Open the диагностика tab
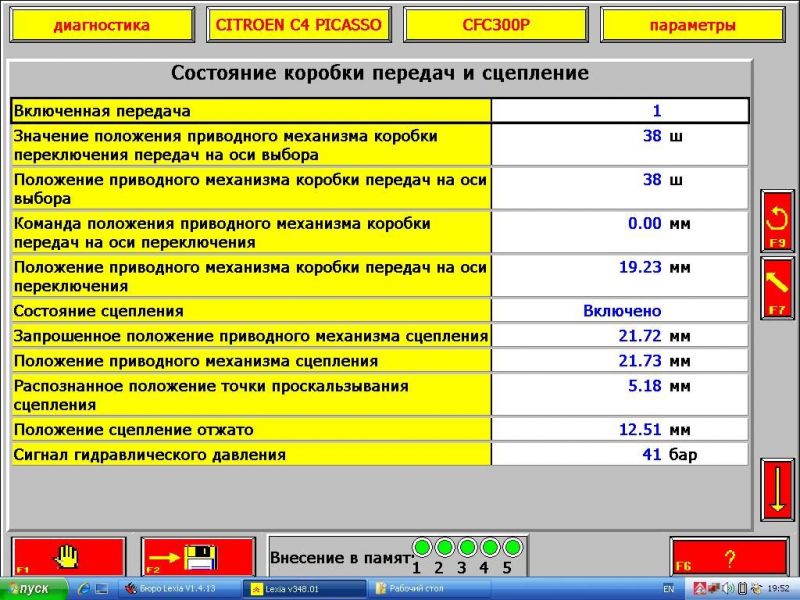Screen dimensions: 800x600 coord(101,25)
